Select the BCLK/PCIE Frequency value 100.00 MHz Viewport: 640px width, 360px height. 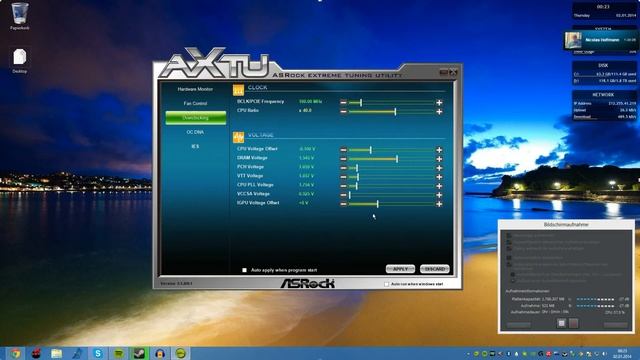(310, 101)
